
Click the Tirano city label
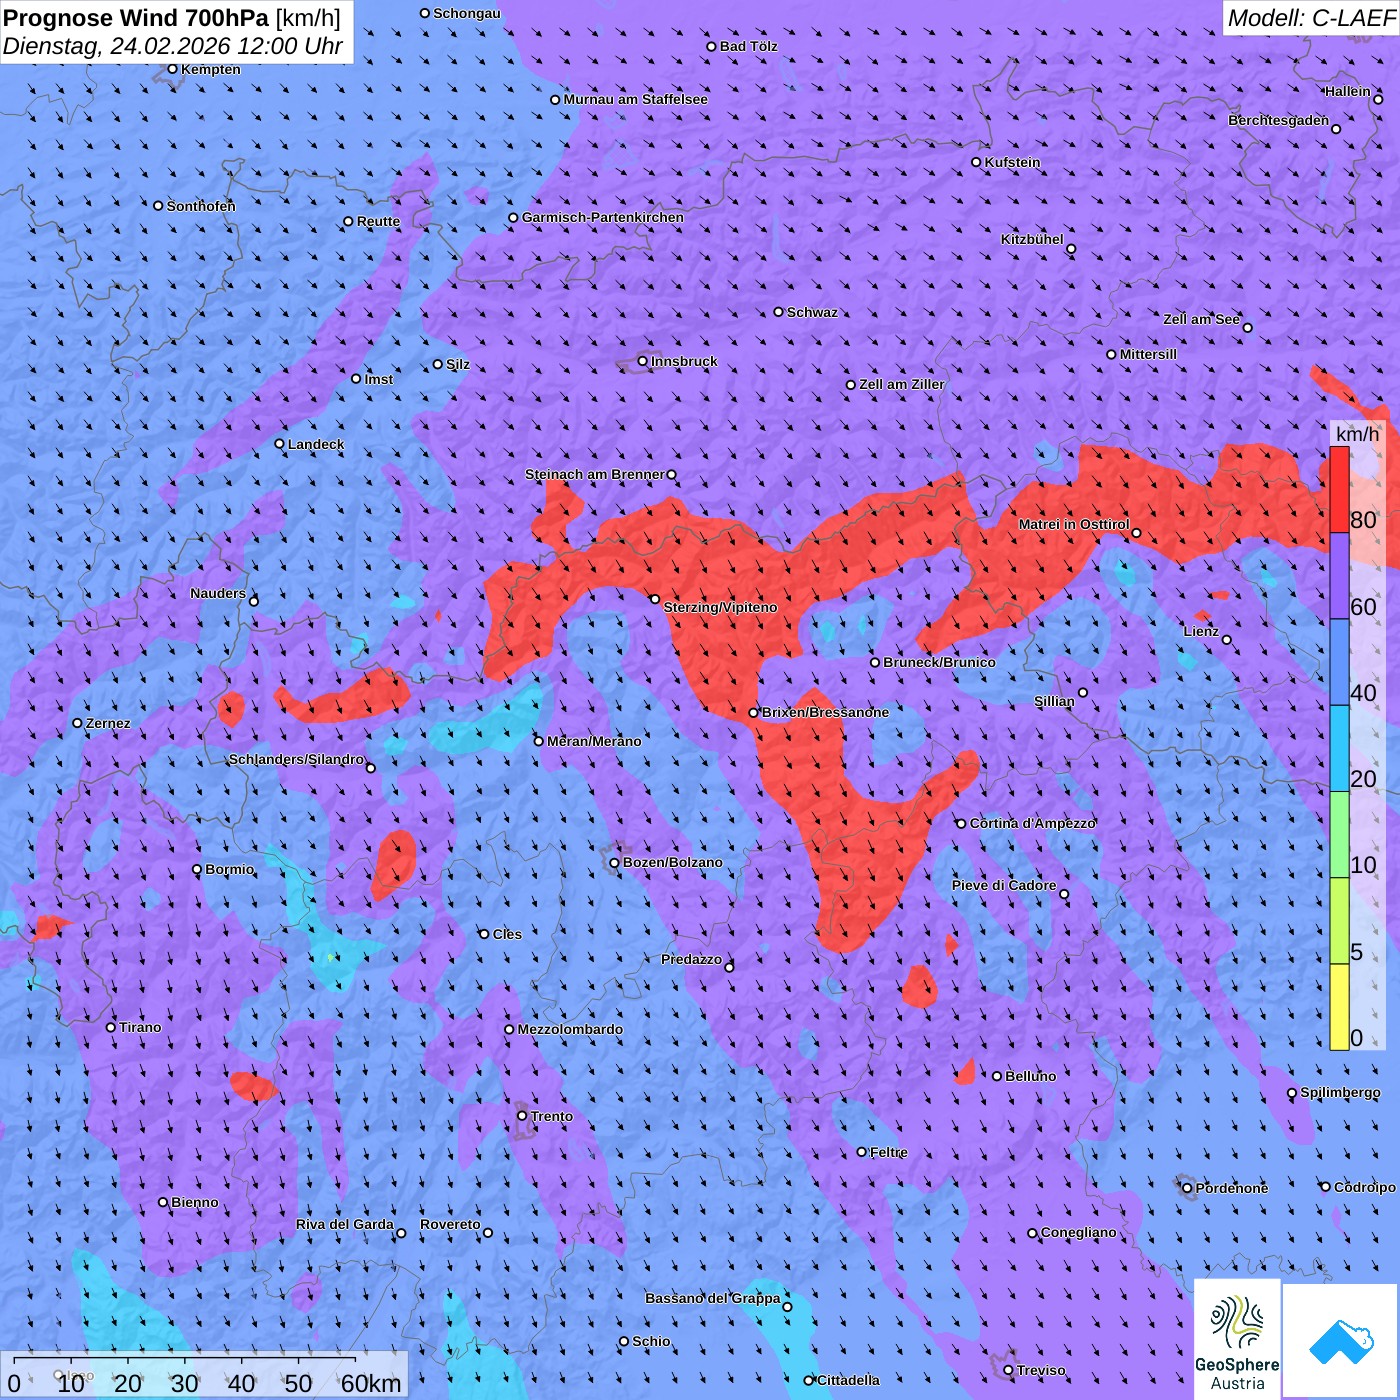click(x=140, y=1027)
